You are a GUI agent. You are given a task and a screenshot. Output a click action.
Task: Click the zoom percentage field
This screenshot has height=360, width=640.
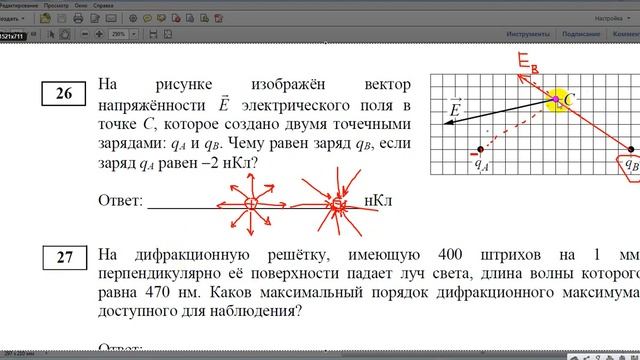(119, 34)
